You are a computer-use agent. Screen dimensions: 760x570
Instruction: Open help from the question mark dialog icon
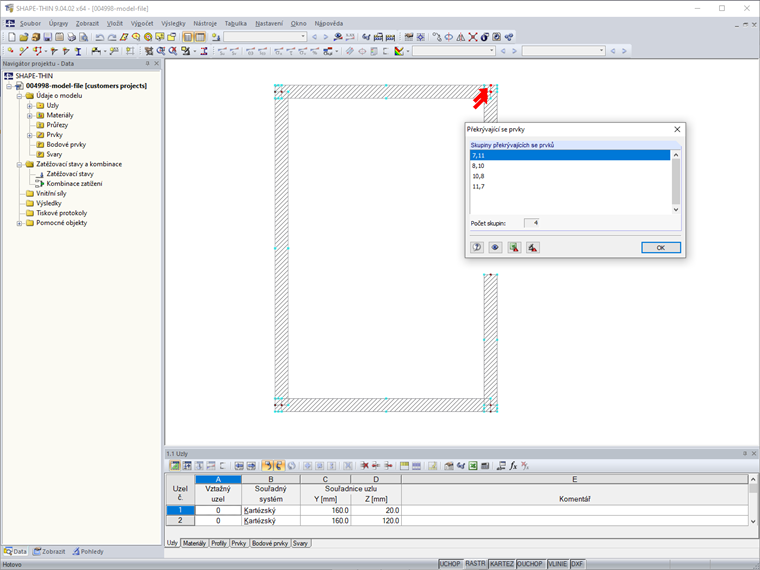tap(477, 248)
